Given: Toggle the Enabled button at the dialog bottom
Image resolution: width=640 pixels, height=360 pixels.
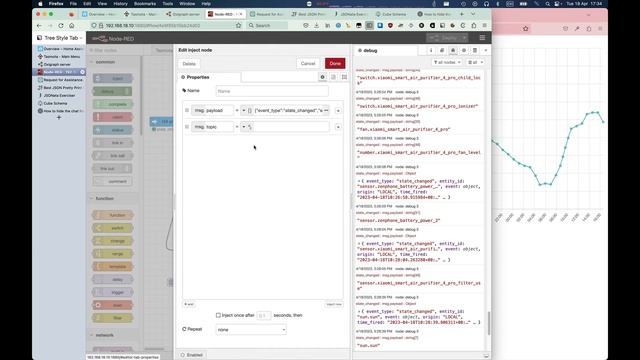Looking at the screenshot, I should tap(192, 355).
